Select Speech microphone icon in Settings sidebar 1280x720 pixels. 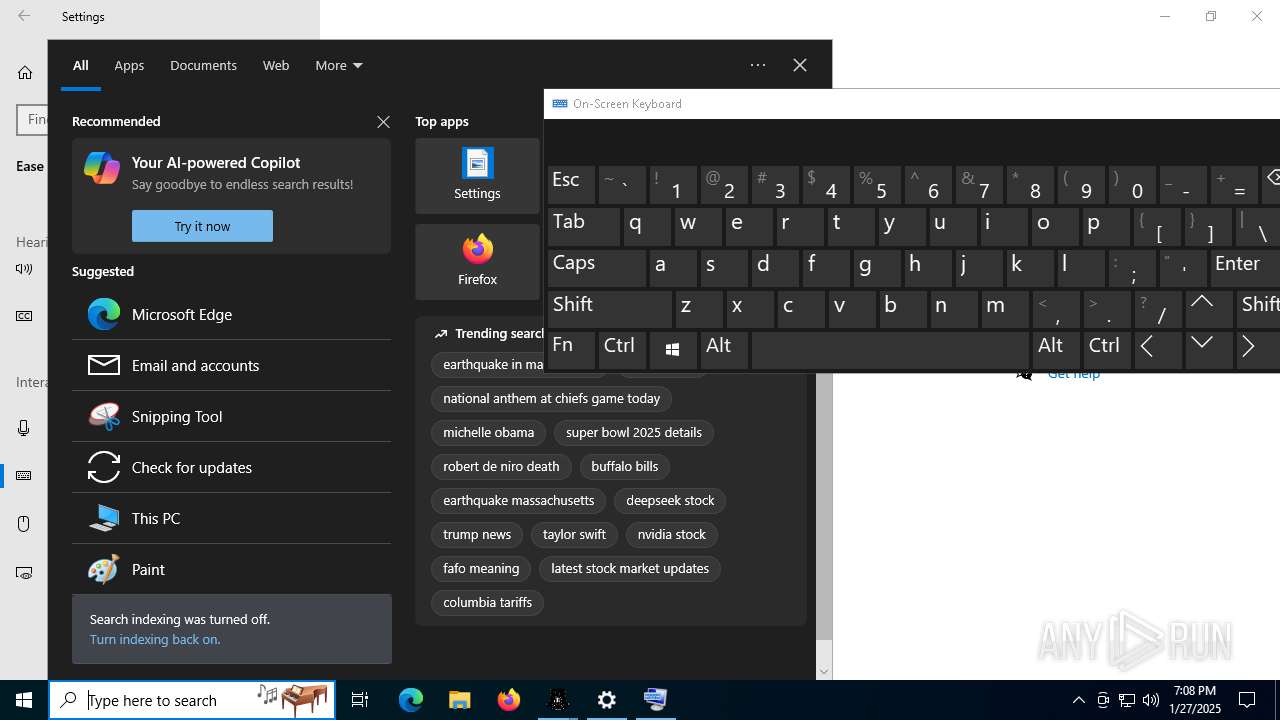coord(24,428)
